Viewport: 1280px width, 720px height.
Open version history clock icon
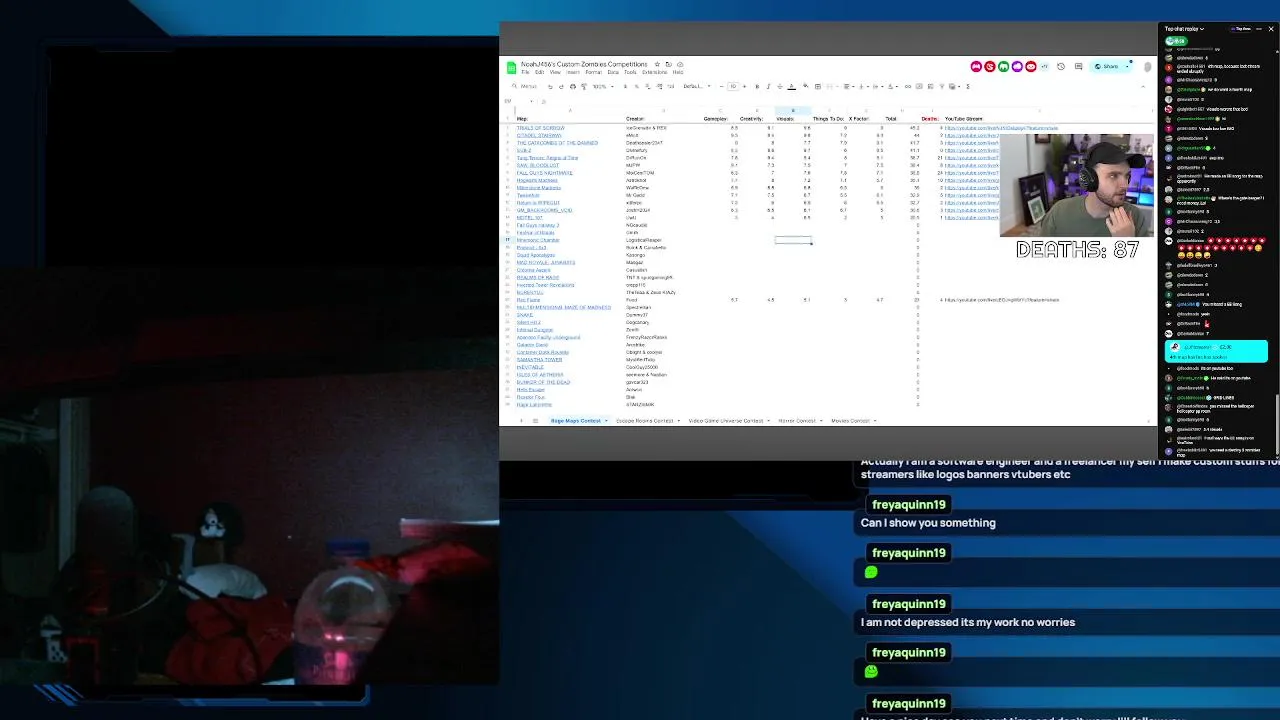click(x=1061, y=66)
